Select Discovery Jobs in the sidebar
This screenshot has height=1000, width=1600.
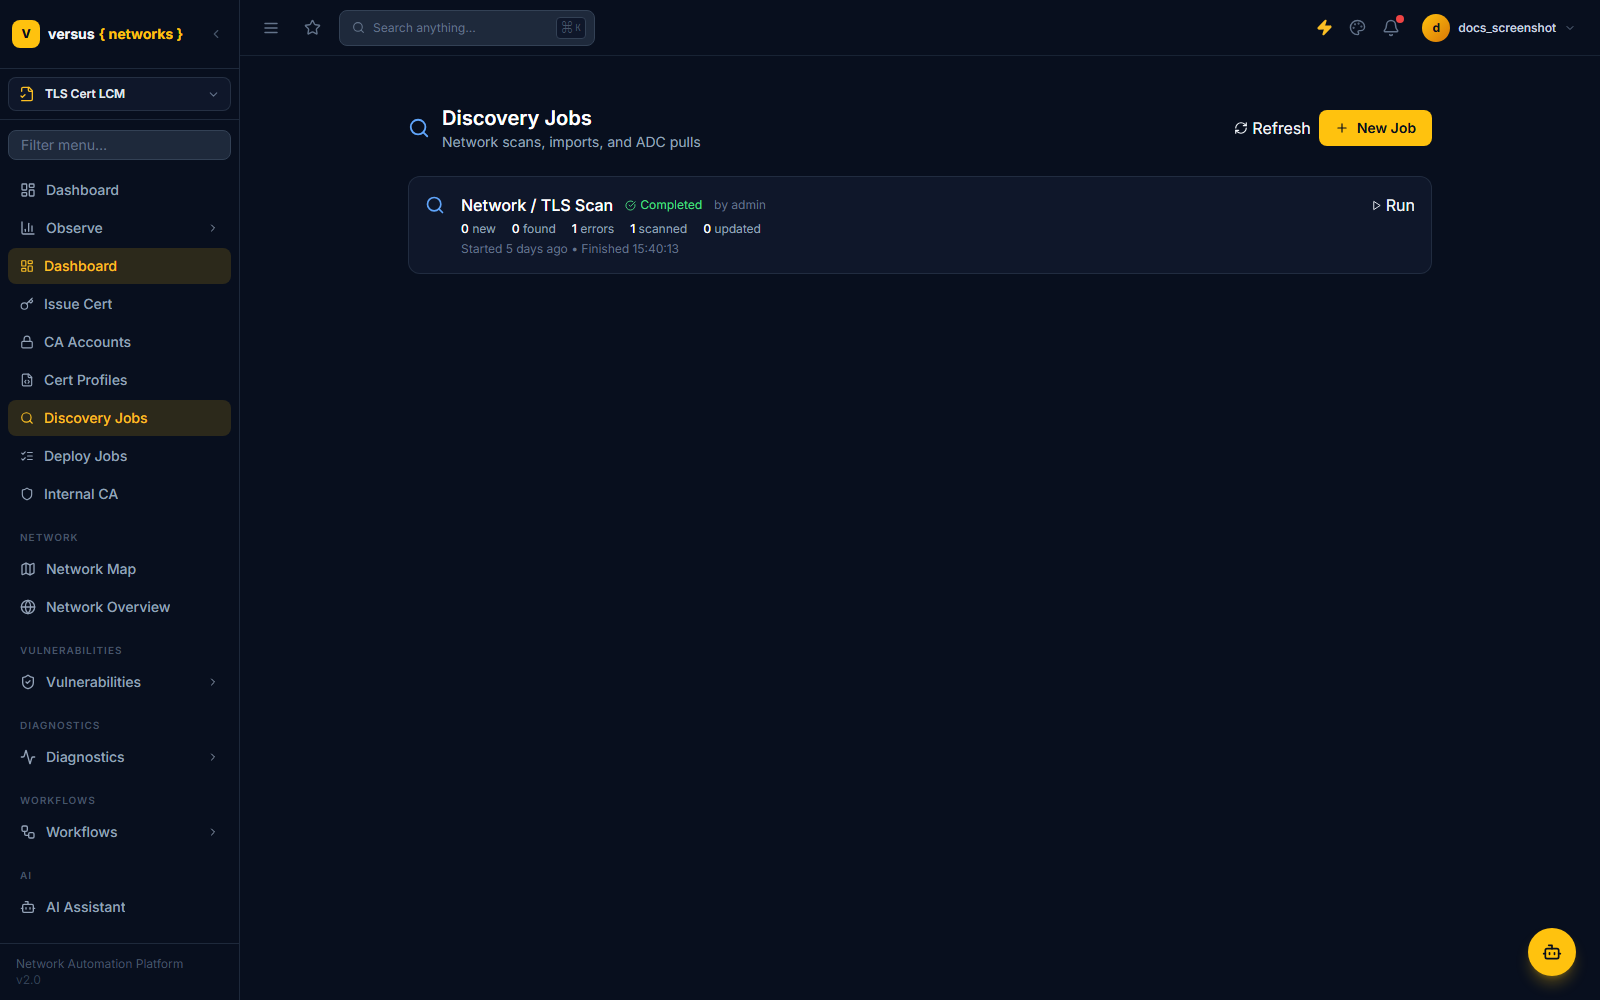click(x=119, y=418)
